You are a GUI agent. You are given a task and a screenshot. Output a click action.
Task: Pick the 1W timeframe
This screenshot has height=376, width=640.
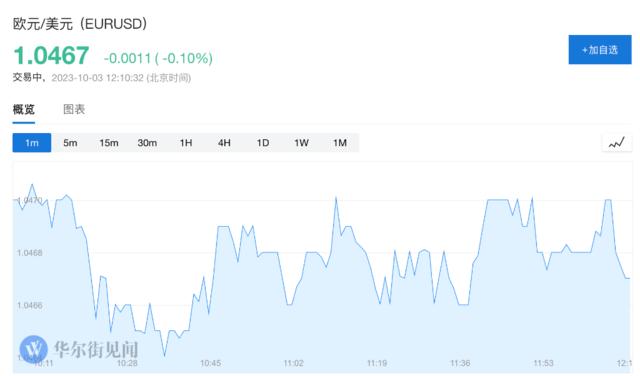pyautogui.click(x=301, y=143)
